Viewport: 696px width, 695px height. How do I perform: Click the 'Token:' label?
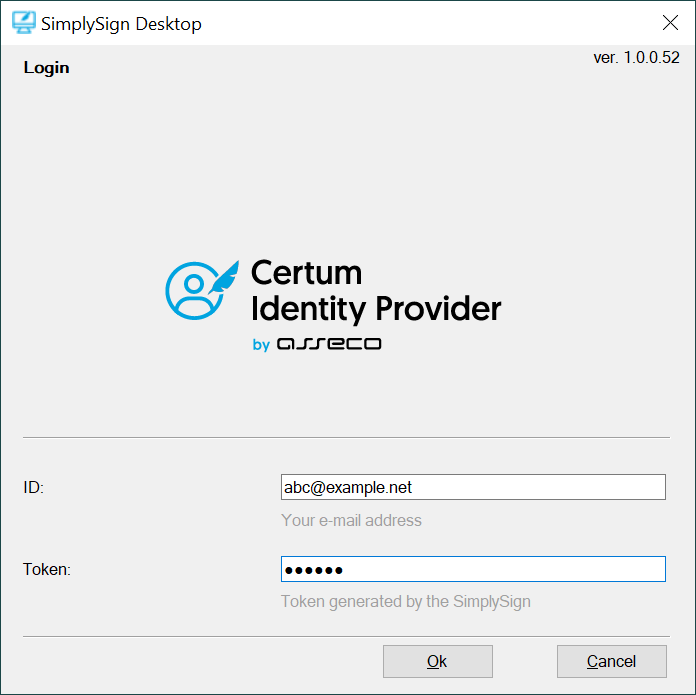tap(47, 569)
